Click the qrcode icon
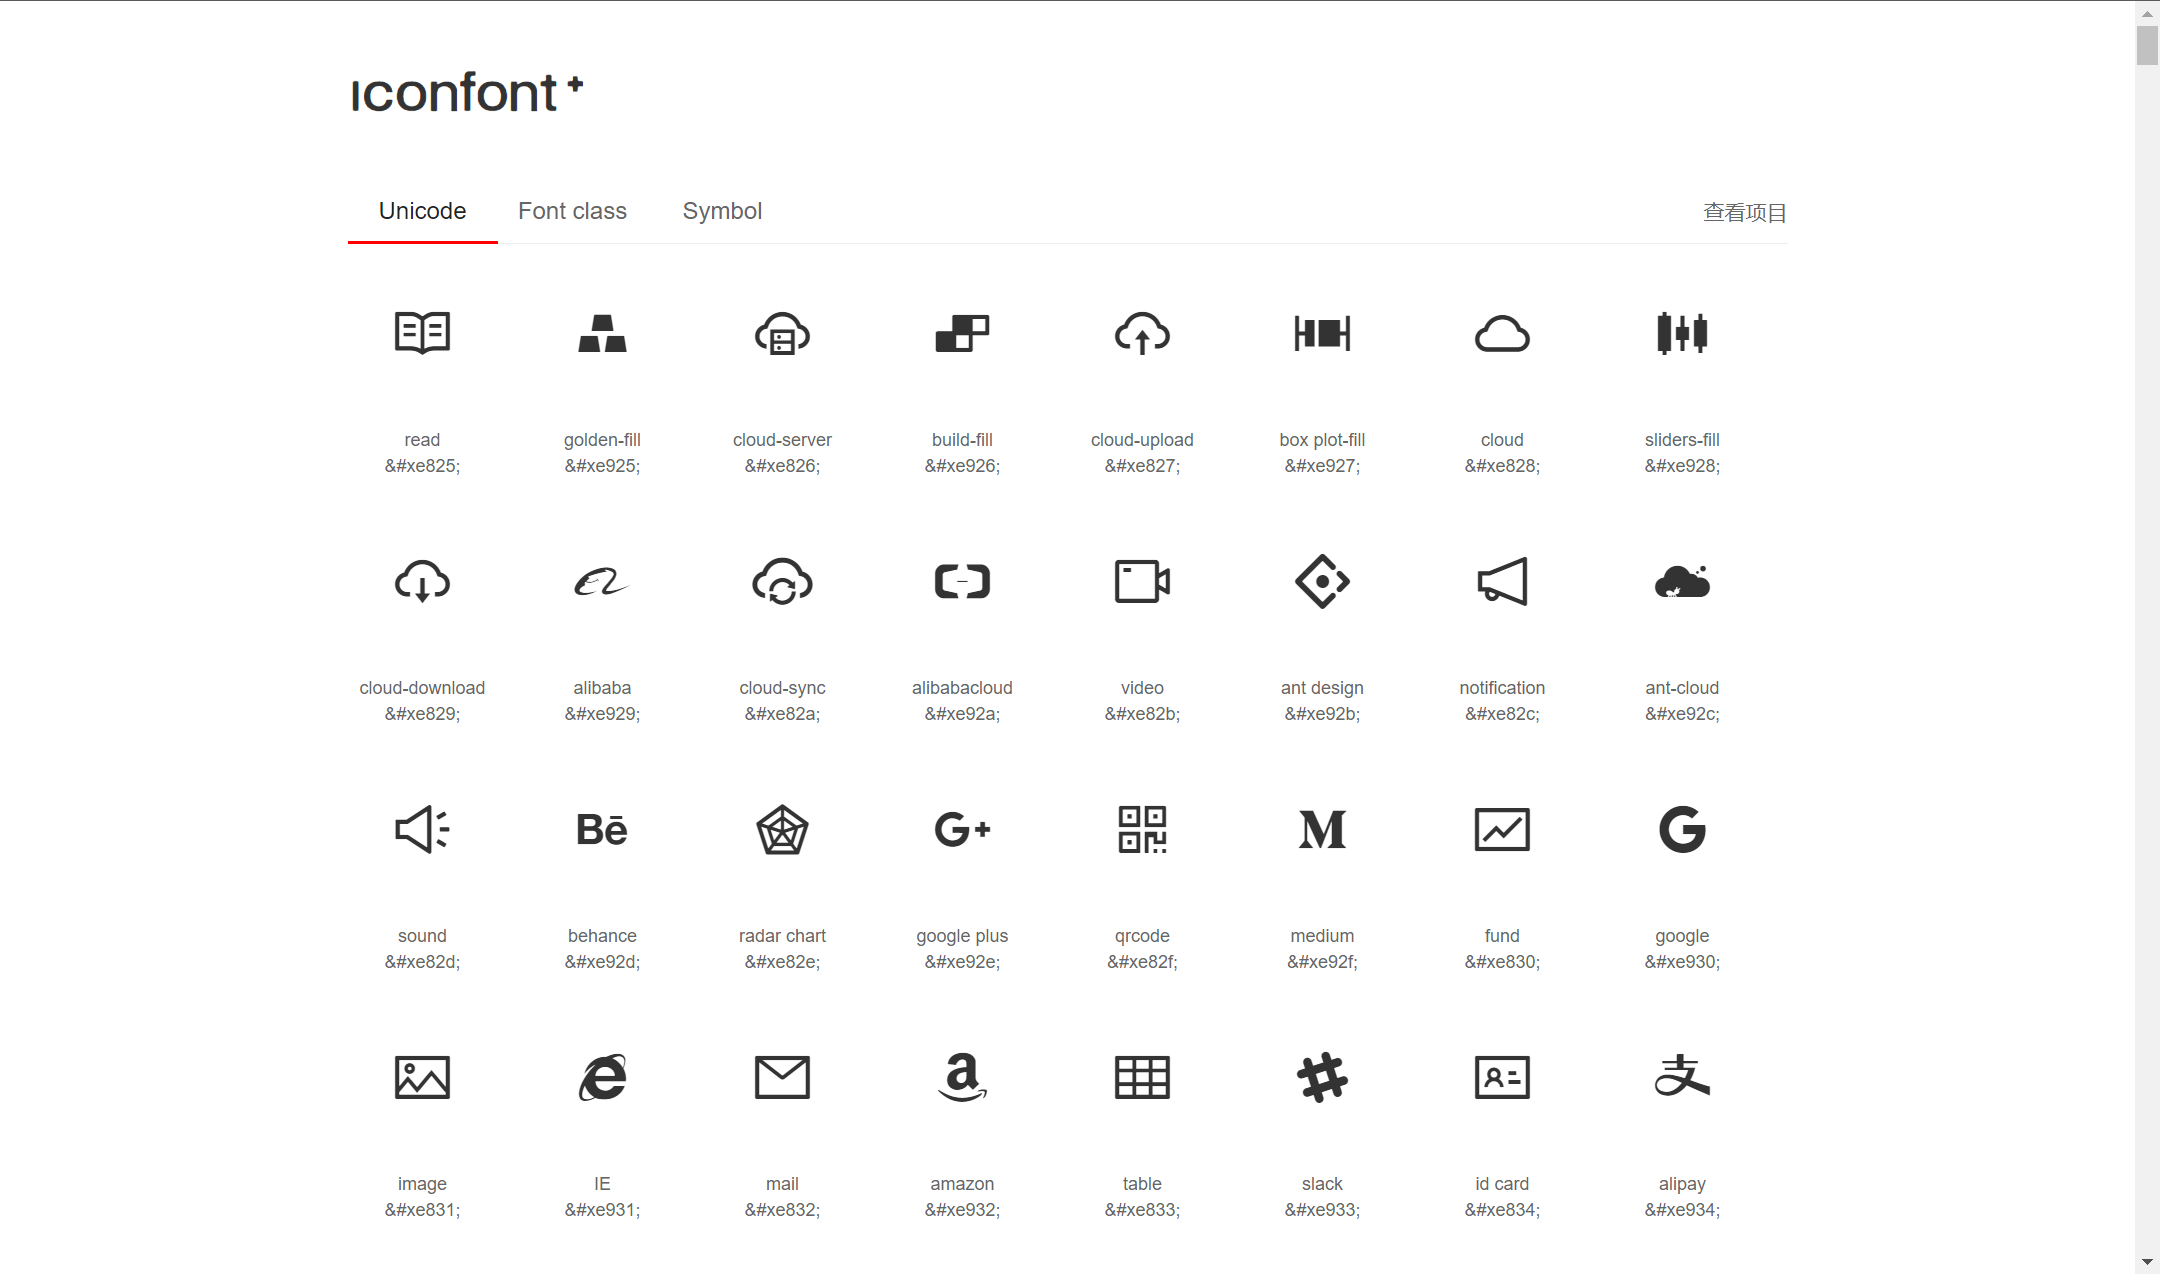This screenshot has width=2160, height=1274. [1142, 829]
